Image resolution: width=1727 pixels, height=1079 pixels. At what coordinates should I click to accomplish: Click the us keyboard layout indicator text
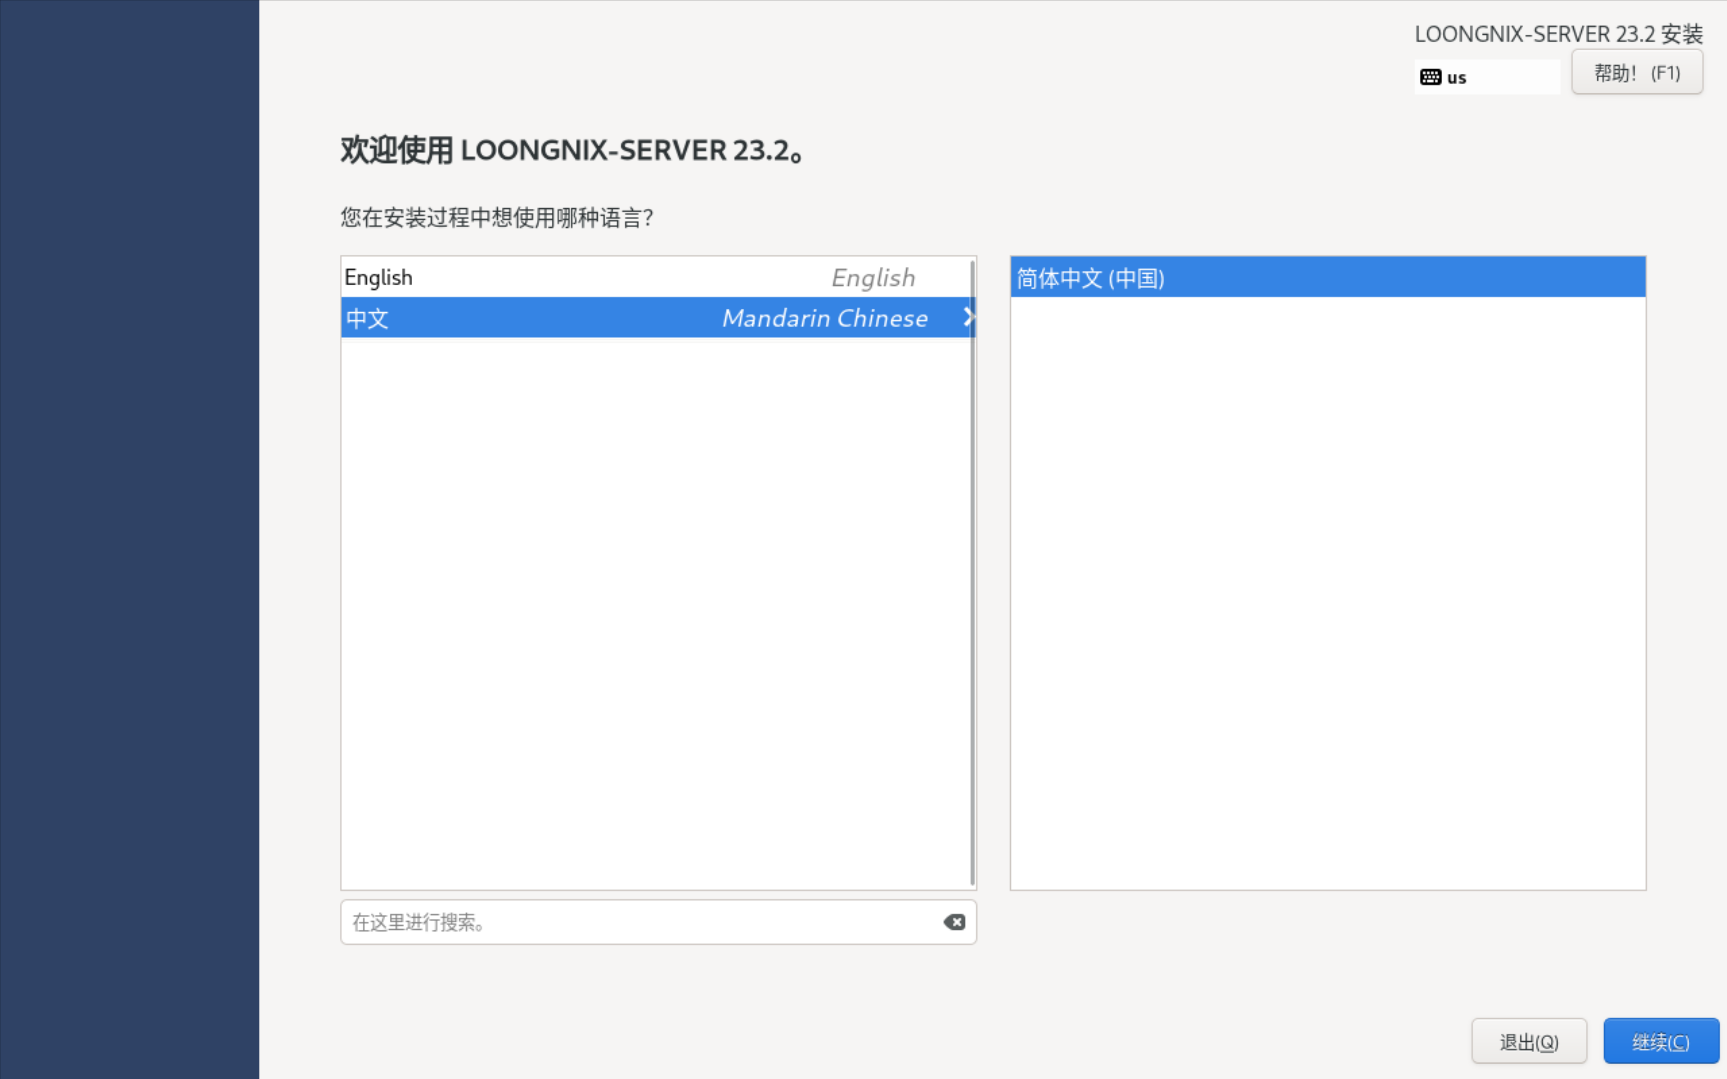pyautogui.click(x=1457, y=78)
